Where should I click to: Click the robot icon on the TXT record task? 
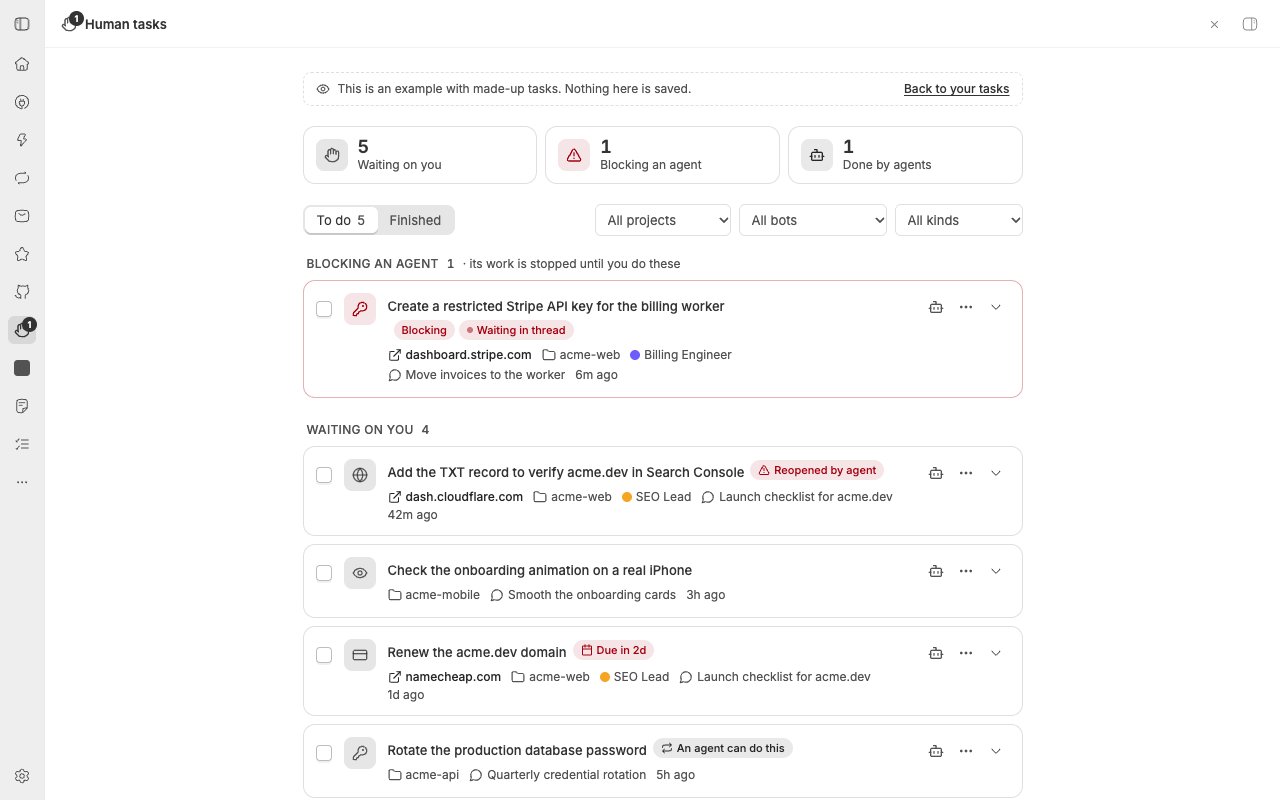pos(936,473)
